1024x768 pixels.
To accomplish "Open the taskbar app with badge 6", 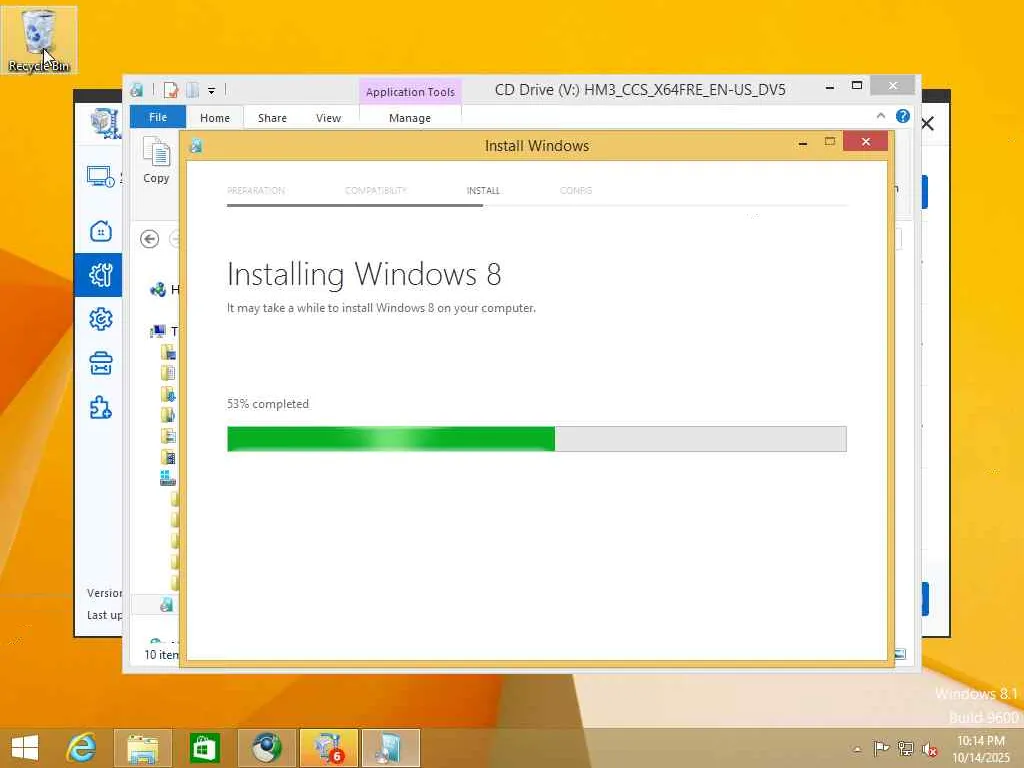I will coord(328,748).
